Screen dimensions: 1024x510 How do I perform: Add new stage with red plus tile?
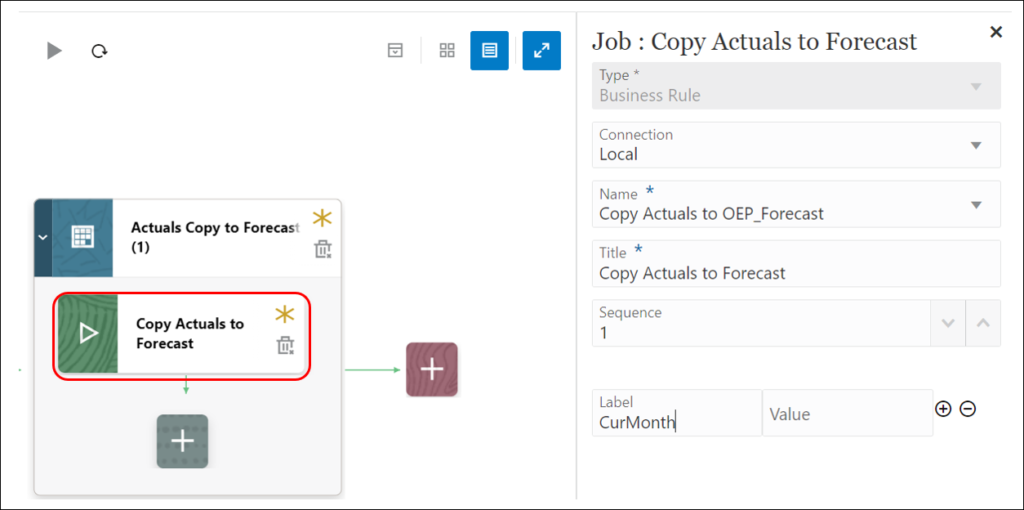click(x=431, y=369)
